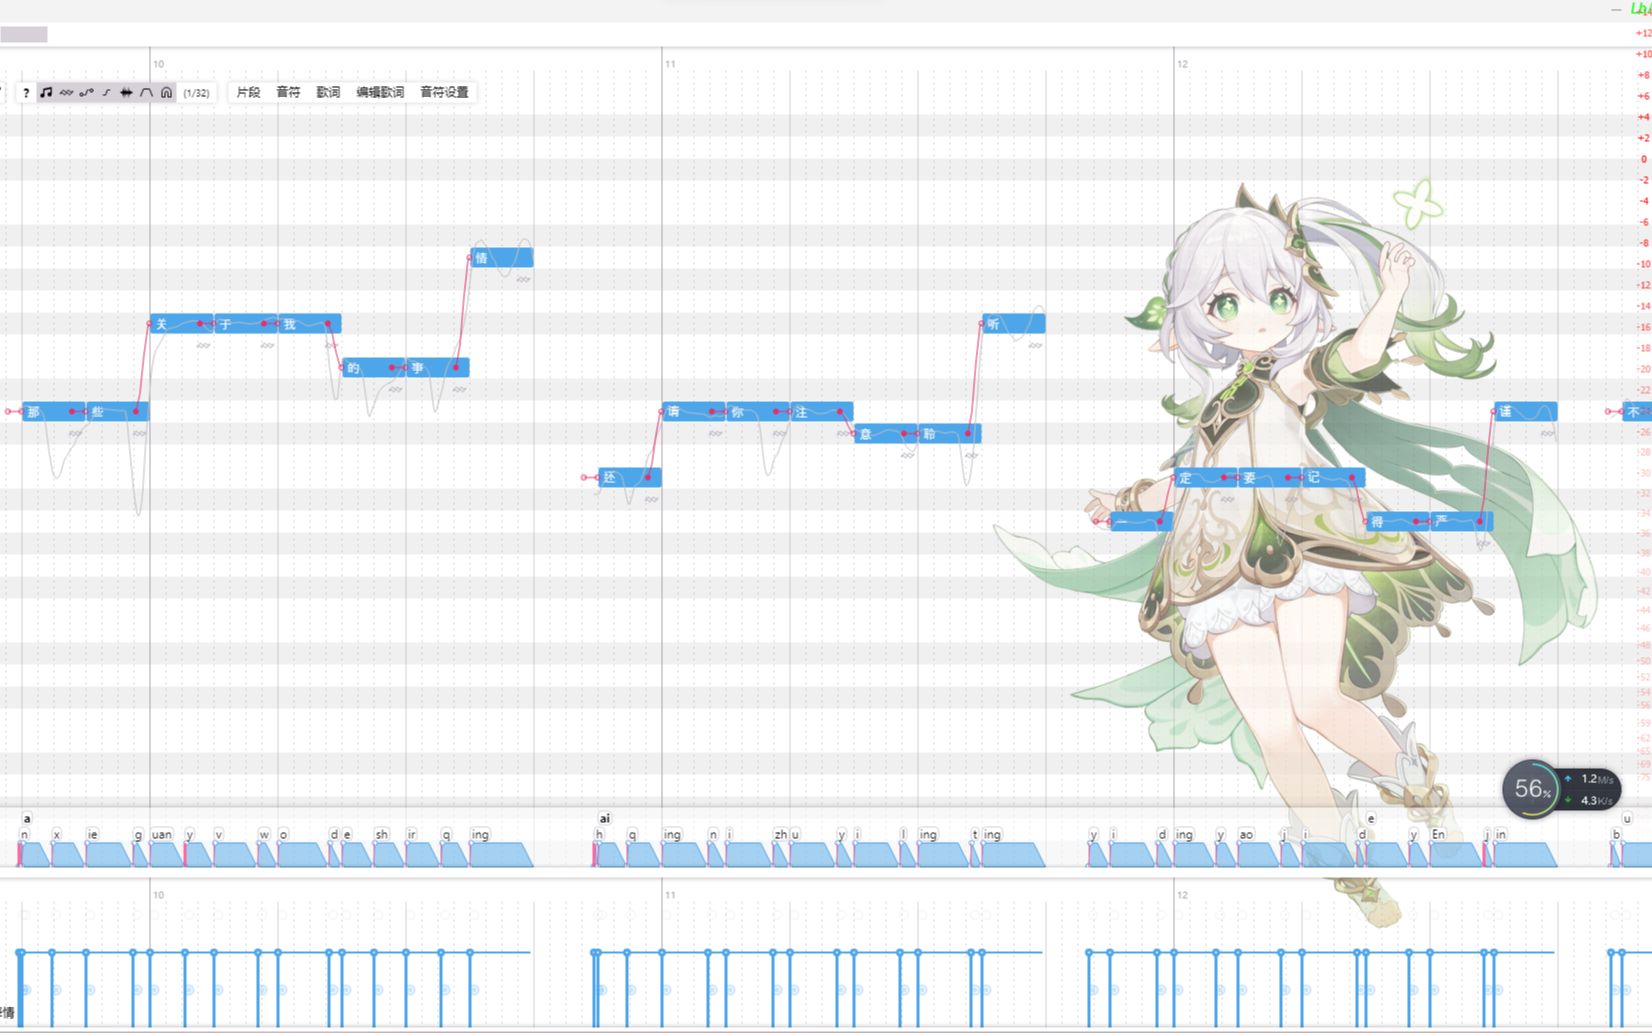The height and width of the screenshot is (1033, 1652).
Task: Toggle the music note display tool
Action: pos(46,93)
